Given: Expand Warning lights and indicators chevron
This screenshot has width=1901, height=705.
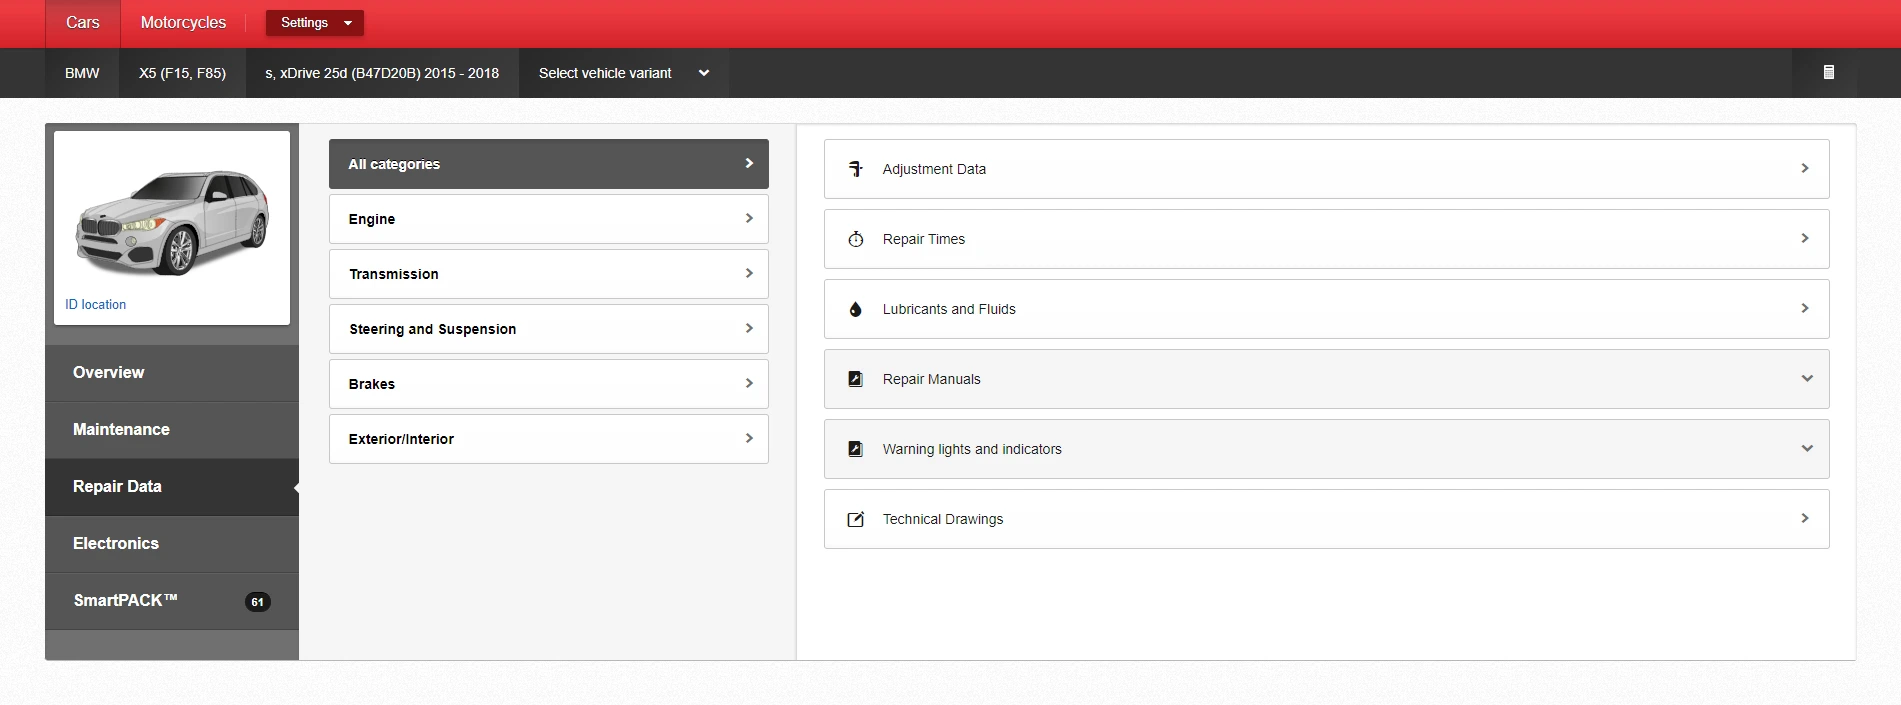Looking at the screenshot, I should pyautogui.click(x=1806, y=449).
